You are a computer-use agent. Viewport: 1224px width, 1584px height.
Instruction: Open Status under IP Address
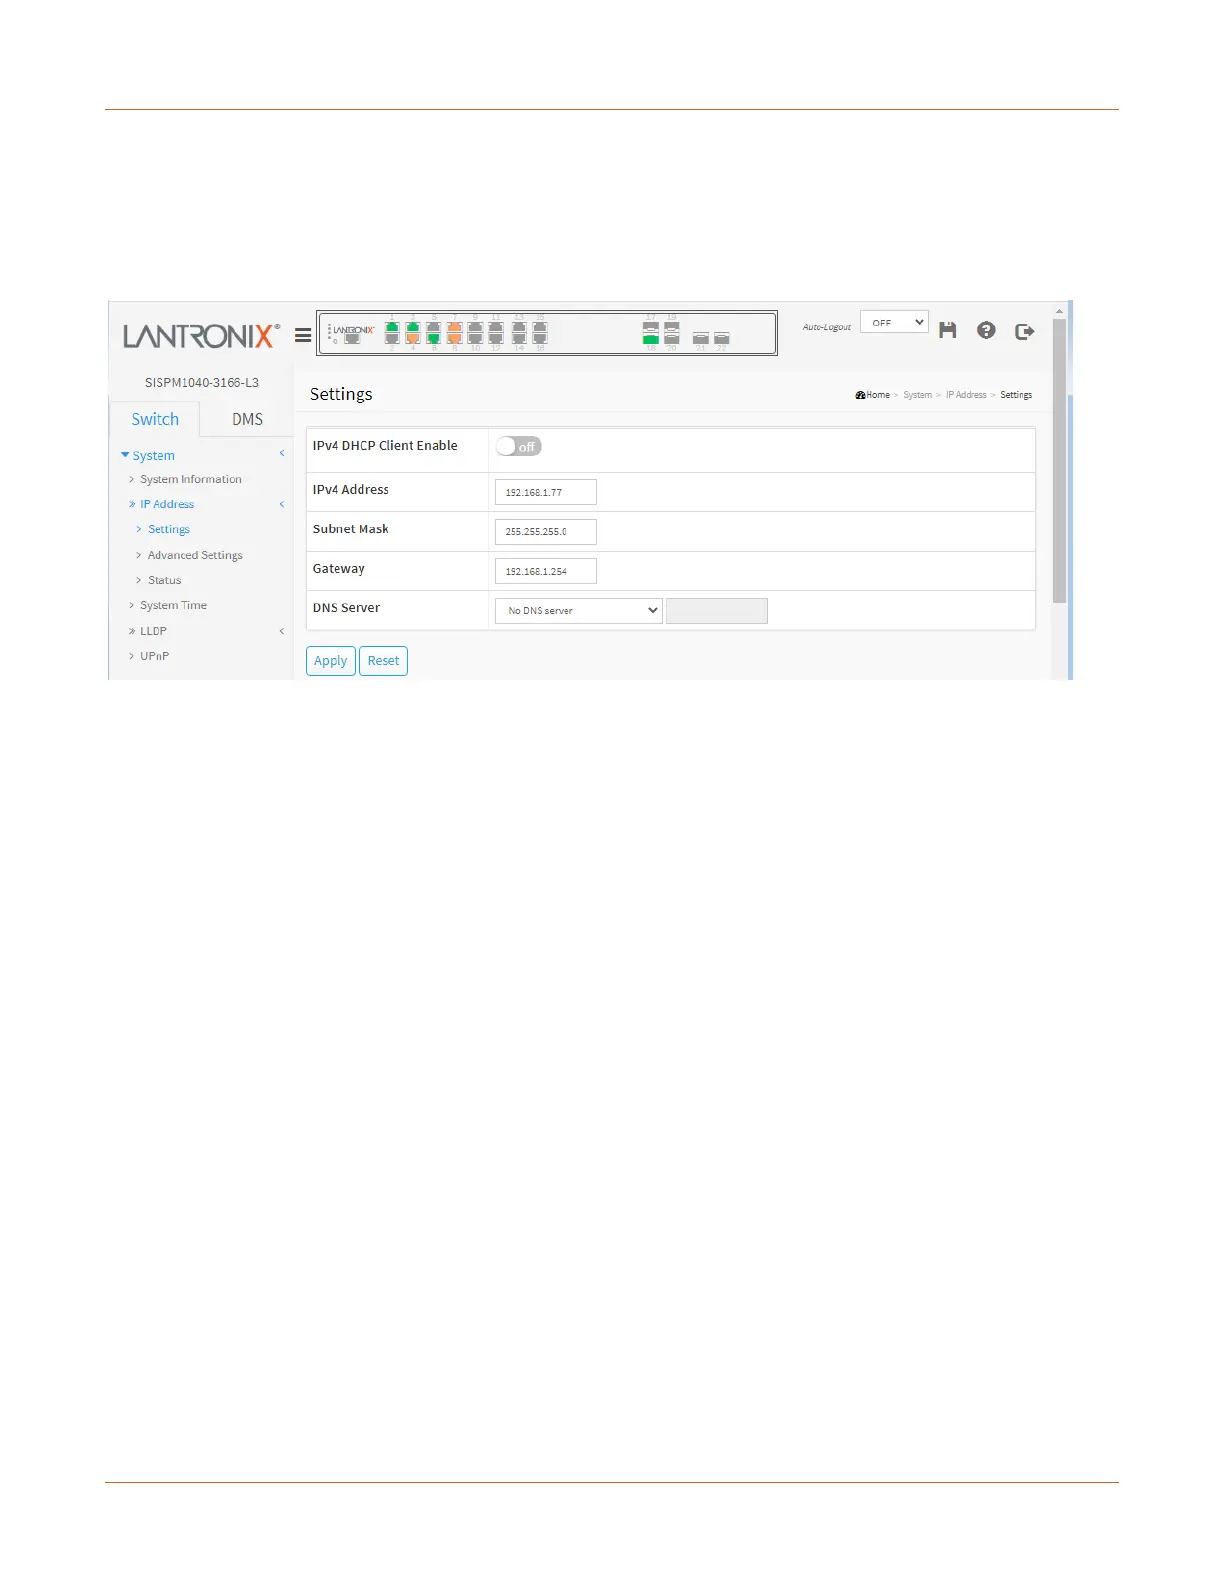[x=165, y=580]
